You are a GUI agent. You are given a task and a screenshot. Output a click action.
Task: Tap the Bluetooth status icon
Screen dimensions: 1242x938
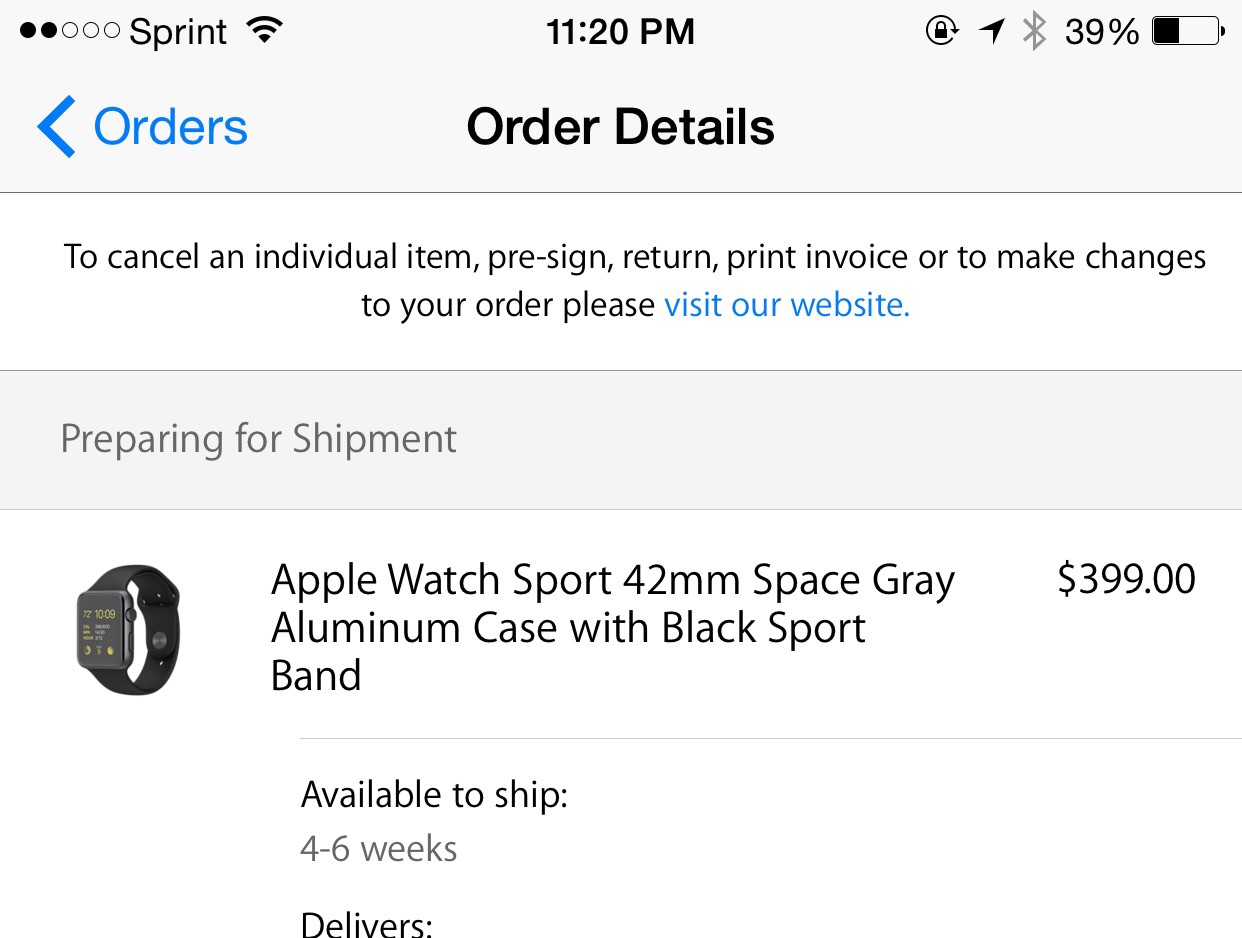point(1034,32)
